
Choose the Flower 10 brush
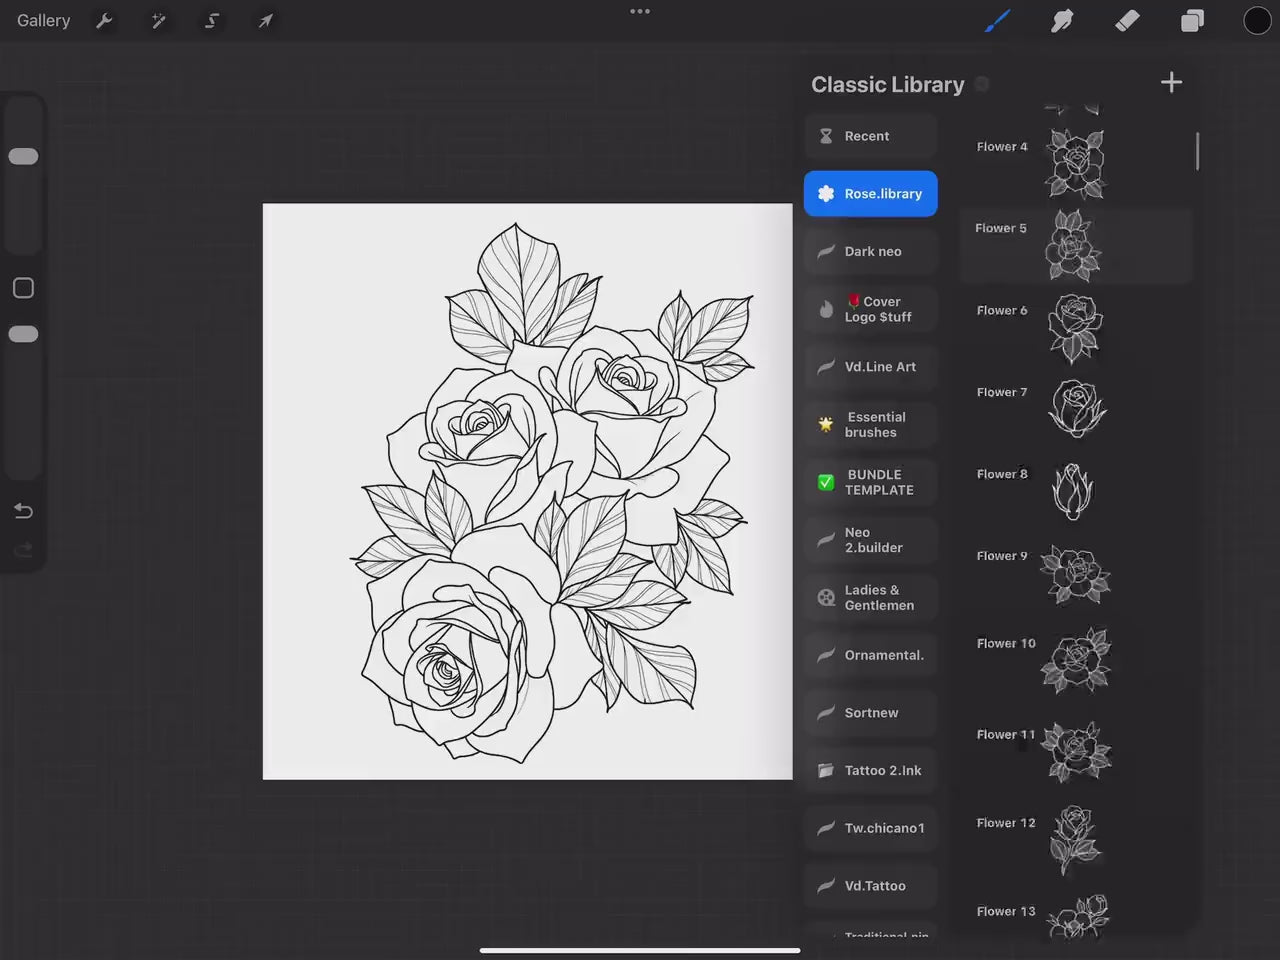[1076, 662]
